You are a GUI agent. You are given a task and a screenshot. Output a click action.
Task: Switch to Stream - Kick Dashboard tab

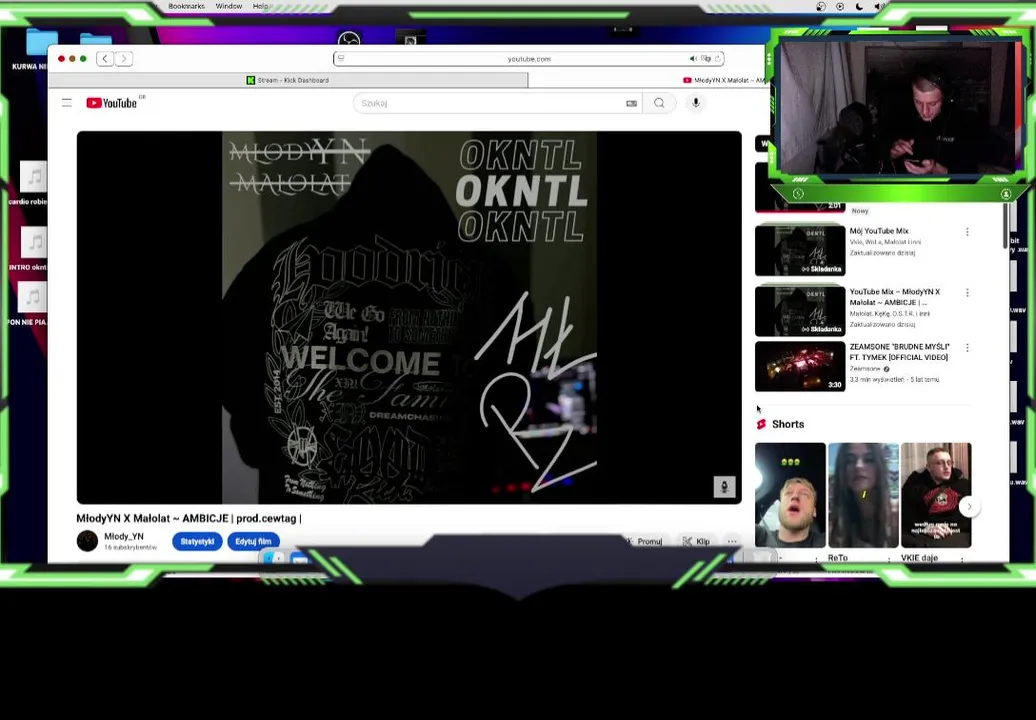coord(288,80)
